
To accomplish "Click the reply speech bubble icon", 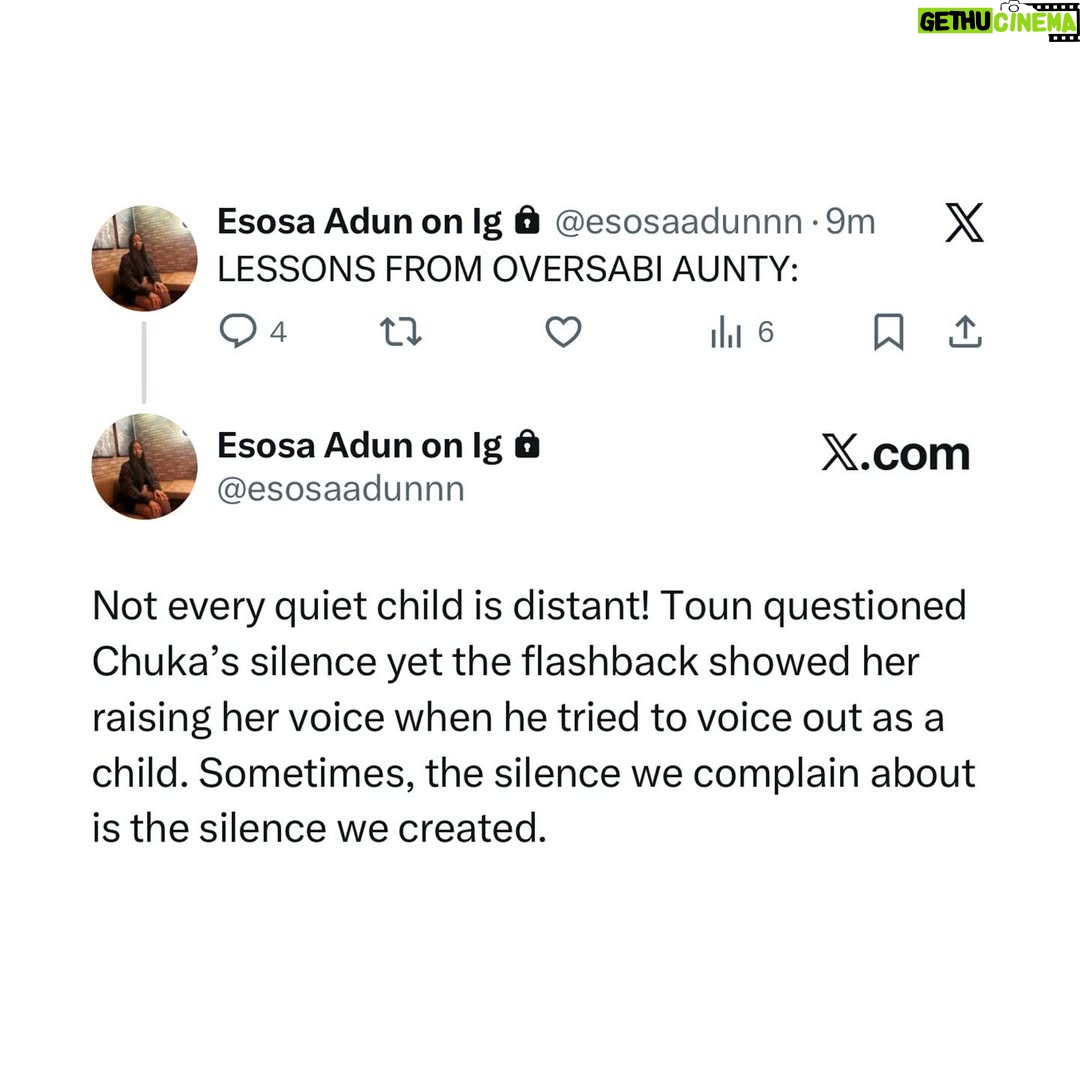I will [238, 331].
